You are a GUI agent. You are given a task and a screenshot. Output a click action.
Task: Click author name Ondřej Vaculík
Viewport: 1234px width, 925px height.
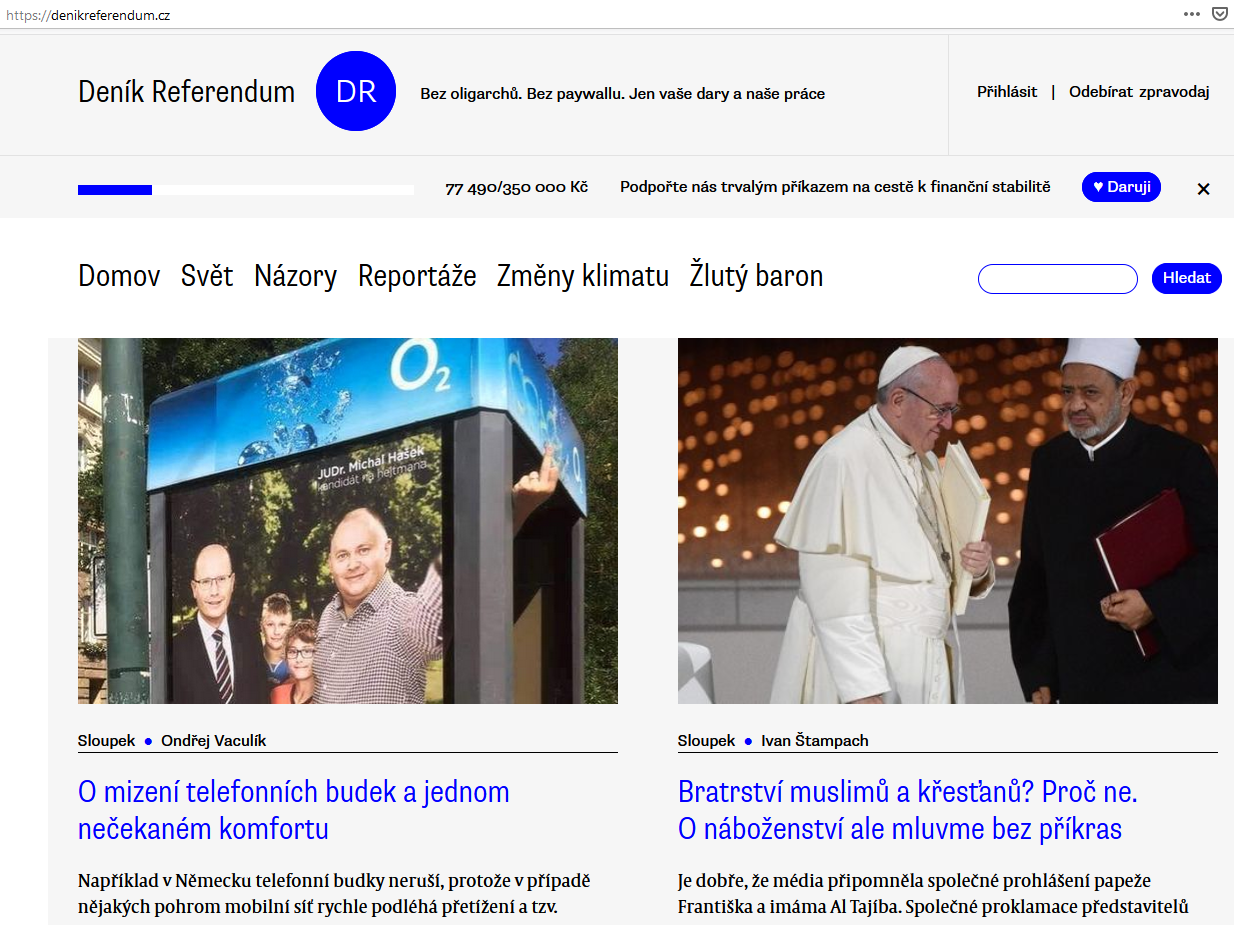coord(214,741)
